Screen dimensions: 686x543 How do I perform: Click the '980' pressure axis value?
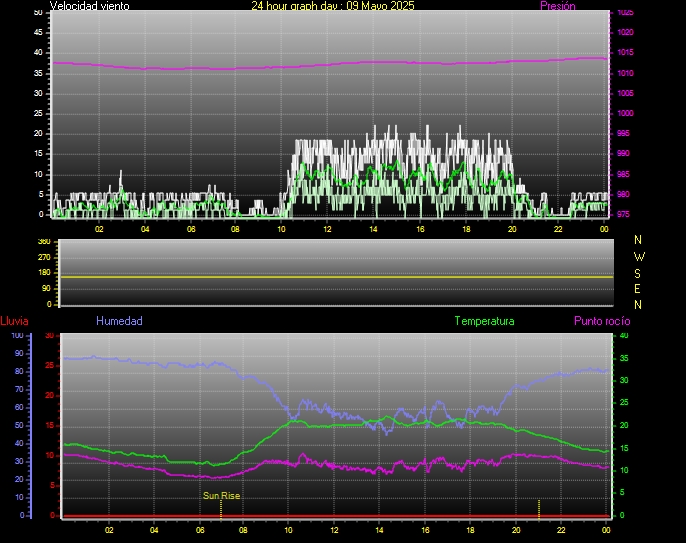[x=623, y=194]
